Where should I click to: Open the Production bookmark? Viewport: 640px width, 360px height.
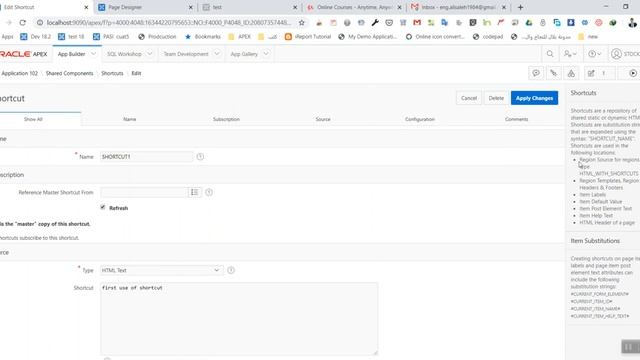157,37
